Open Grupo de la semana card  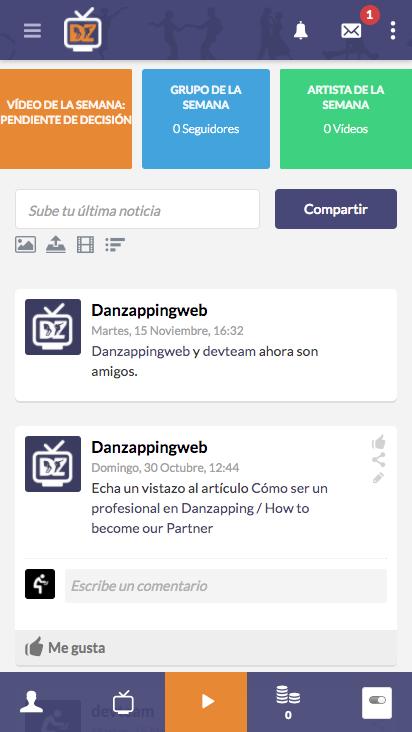click(206, 119)
